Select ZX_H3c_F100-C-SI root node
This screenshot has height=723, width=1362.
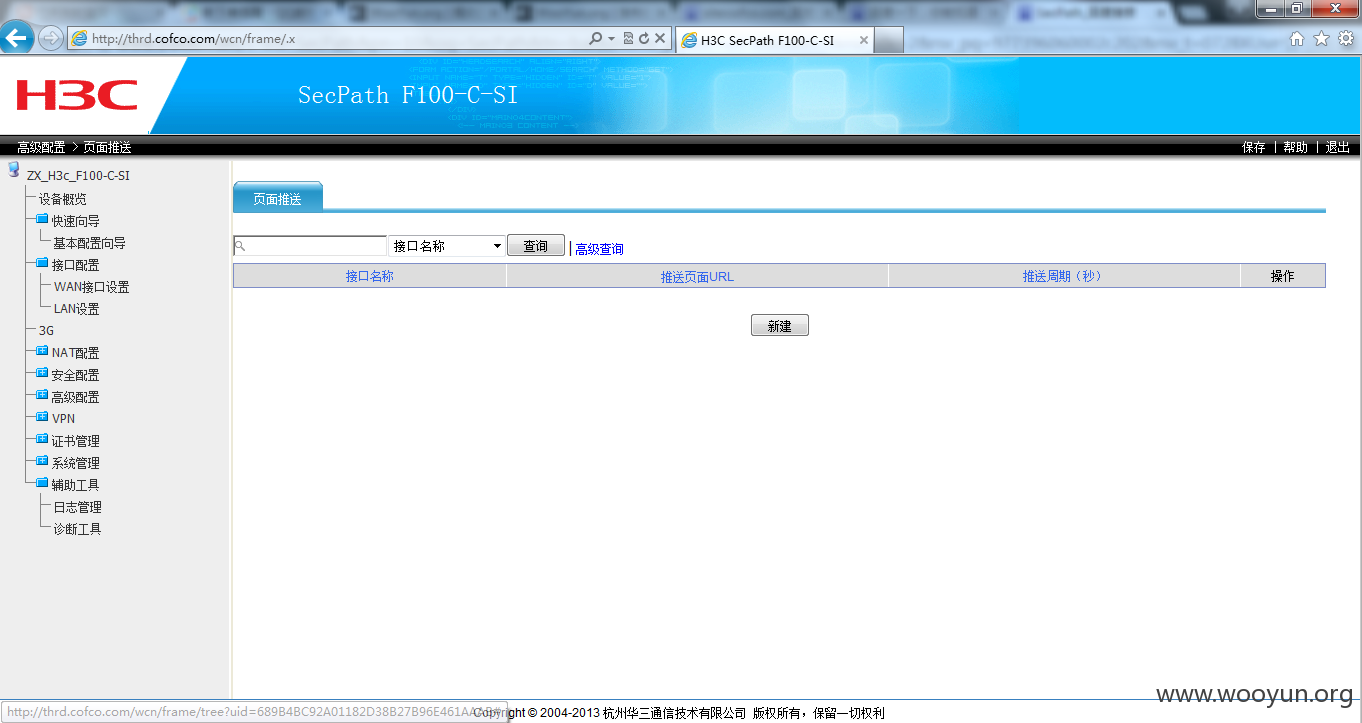pos(78,176)
